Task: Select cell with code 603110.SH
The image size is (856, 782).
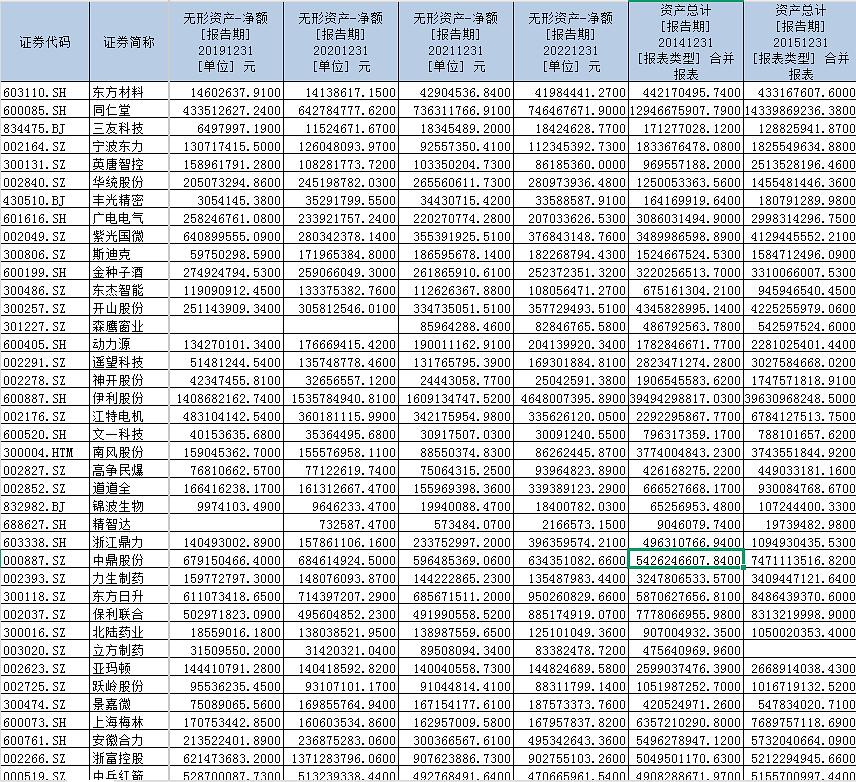Action: (45, 92)
